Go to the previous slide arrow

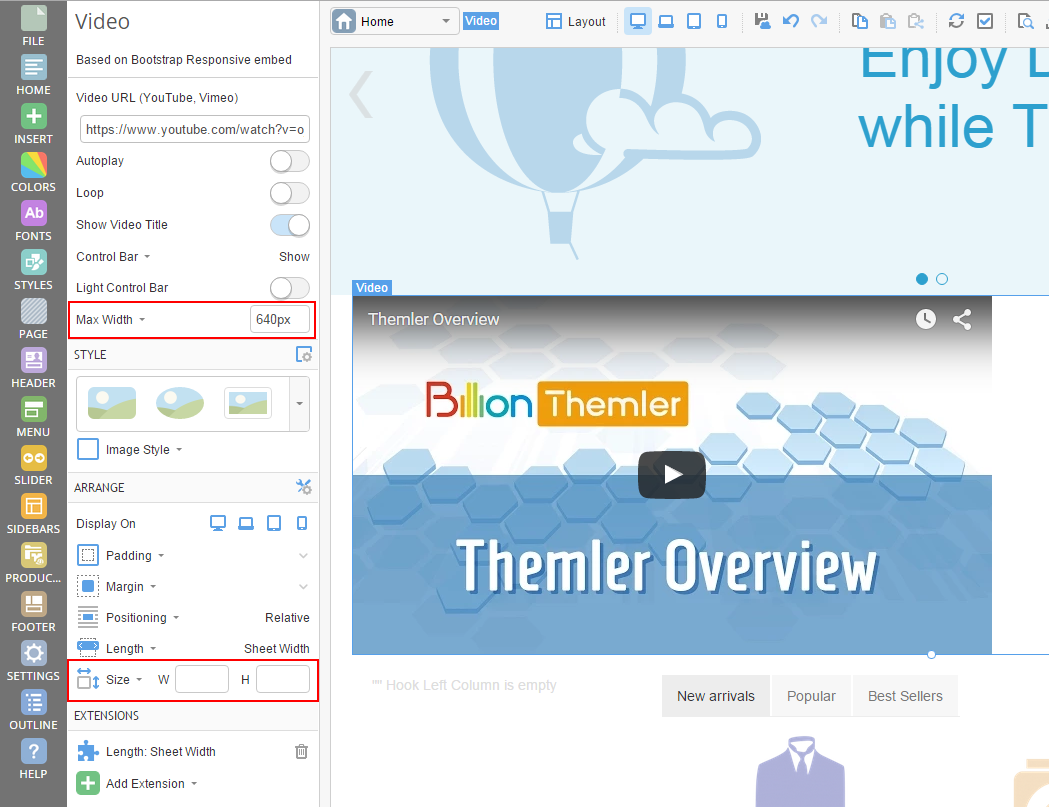[x=361, y=94]
